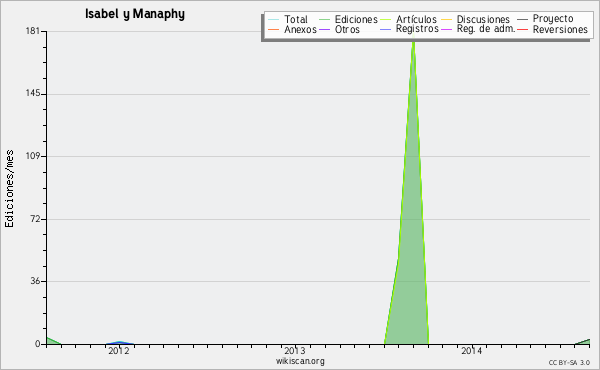Select the 'Anexos' legend entry
Viewport: 600px width, 370px height.
300,29
